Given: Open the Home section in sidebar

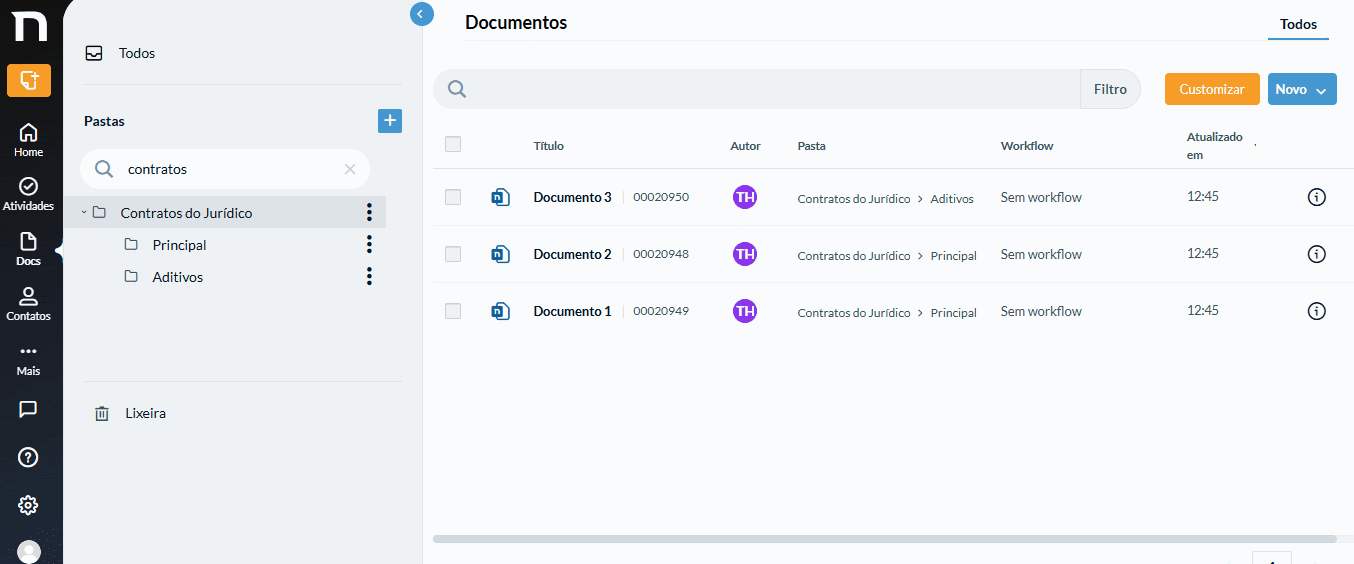Looking at the screenshot, I should click(28, 140).
